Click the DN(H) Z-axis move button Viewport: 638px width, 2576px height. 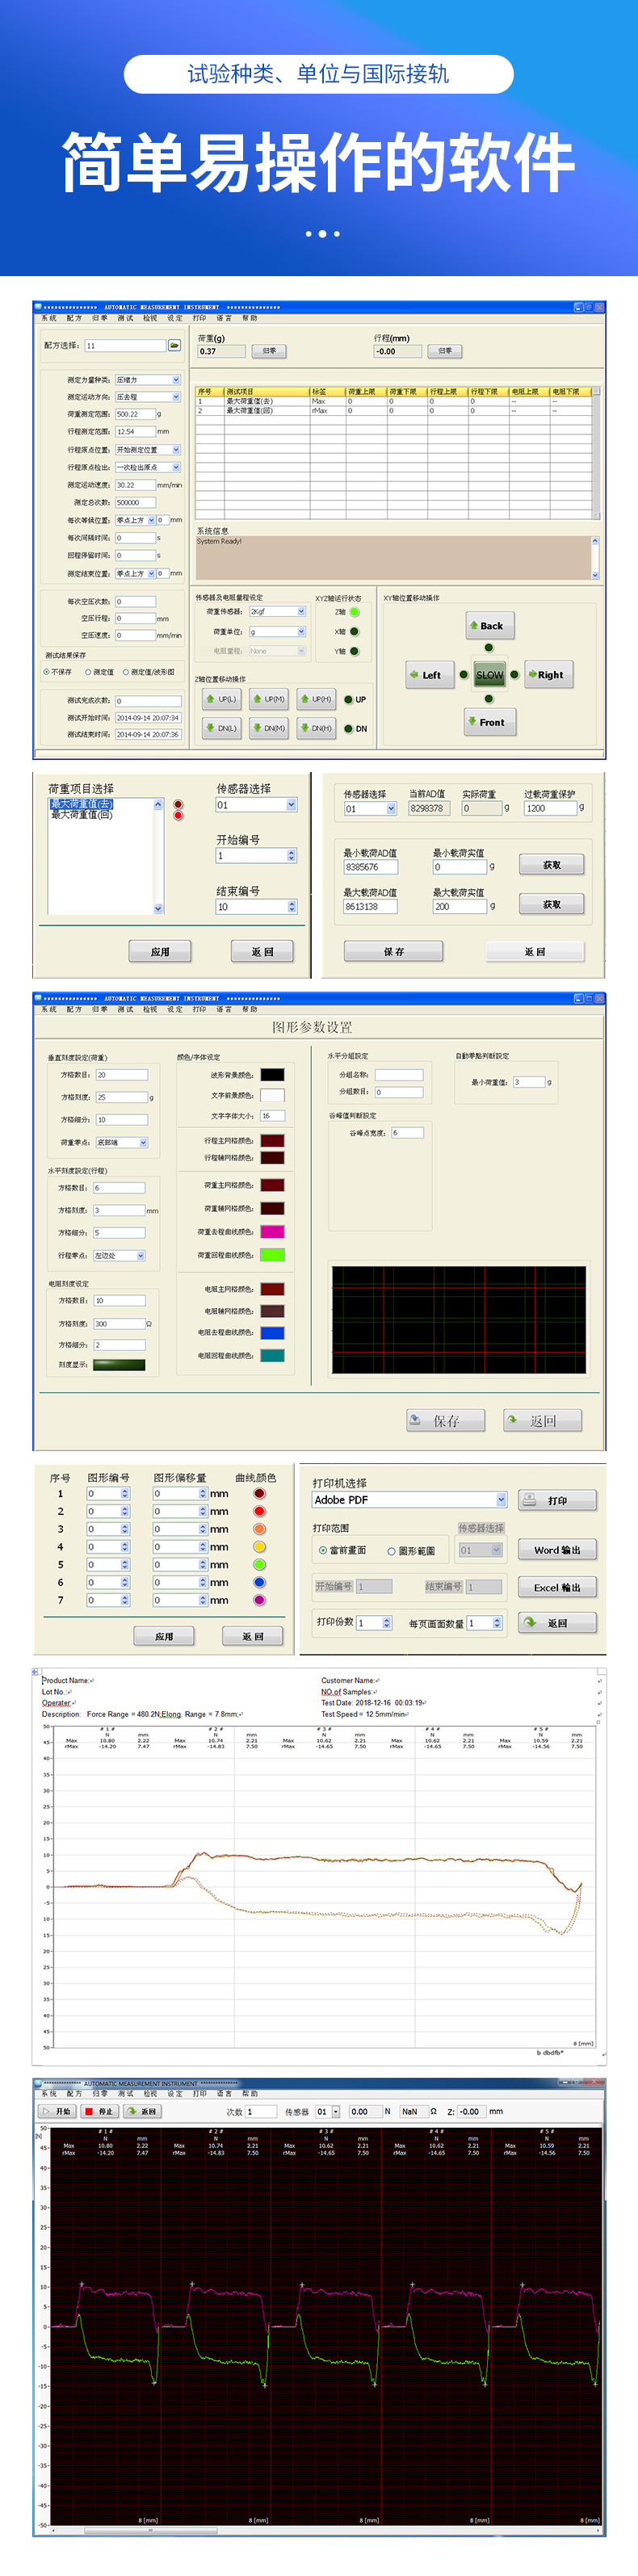pos(316,728)
